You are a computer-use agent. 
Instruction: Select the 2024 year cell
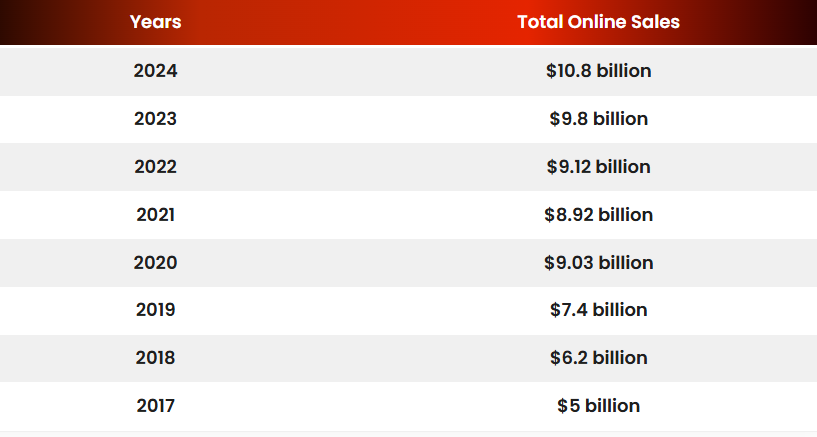155,71
